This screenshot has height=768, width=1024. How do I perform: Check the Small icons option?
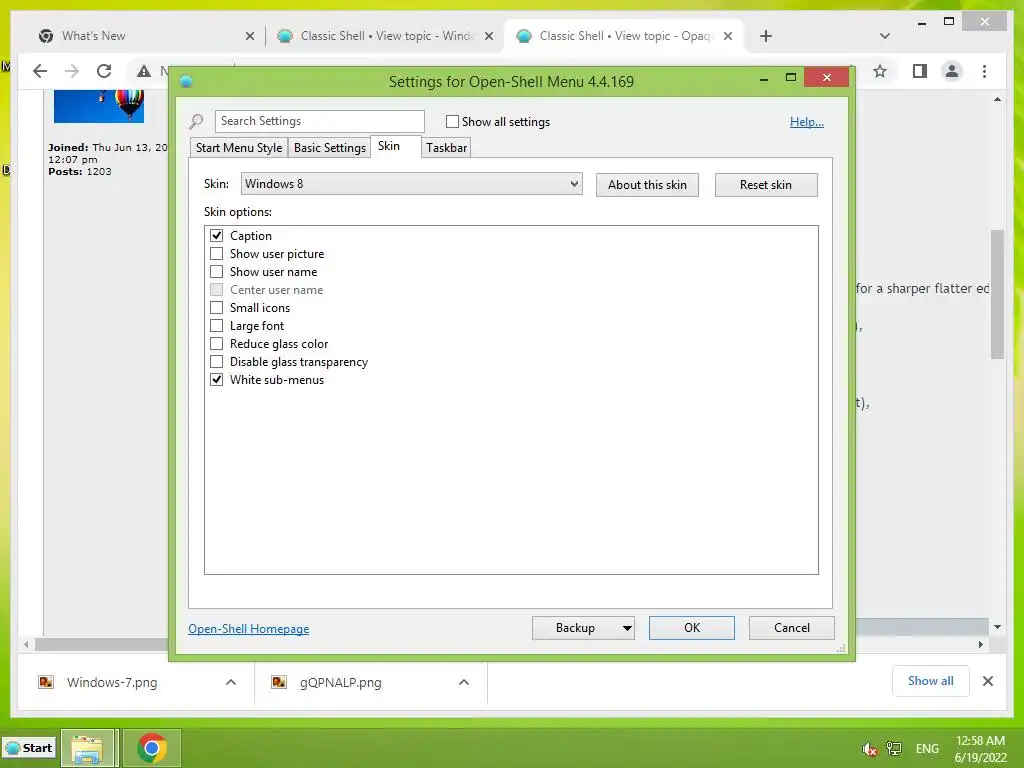click(216, 308)
